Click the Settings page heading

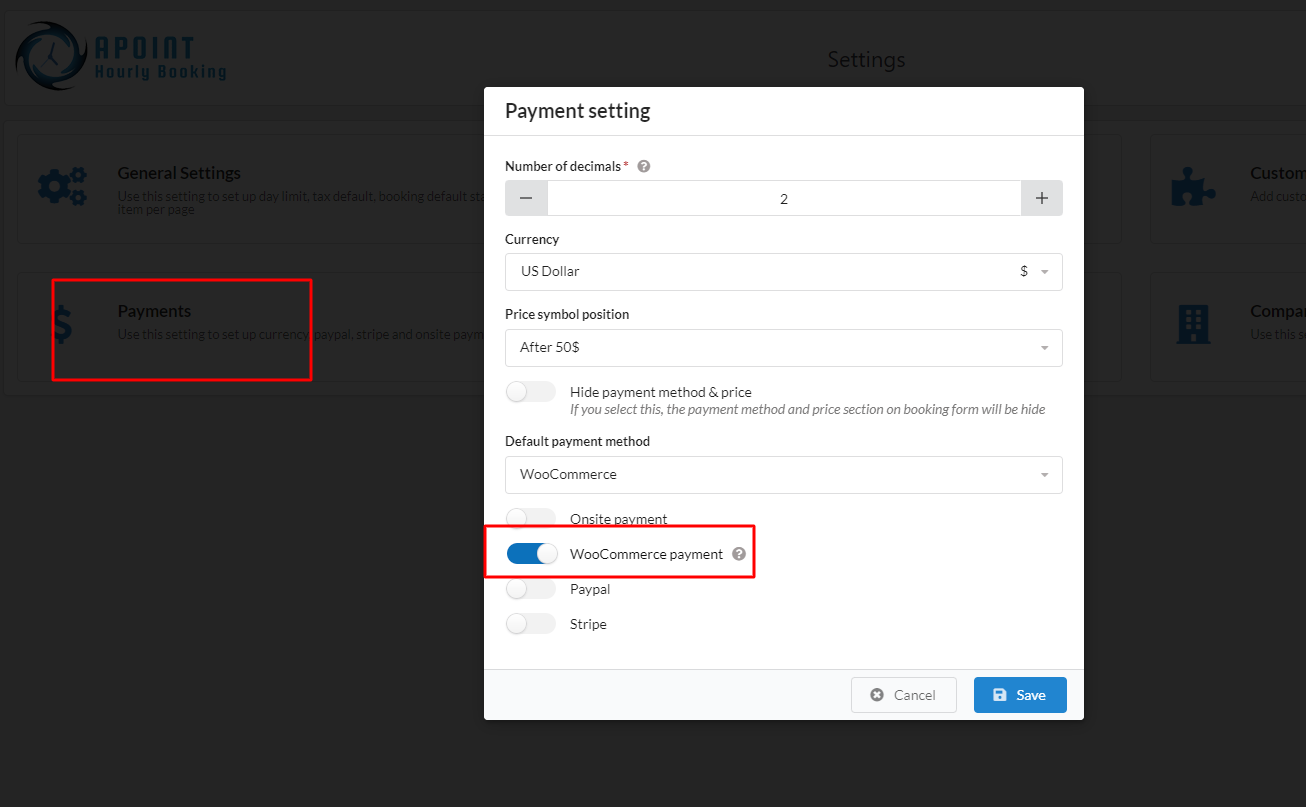coord(866,60)
